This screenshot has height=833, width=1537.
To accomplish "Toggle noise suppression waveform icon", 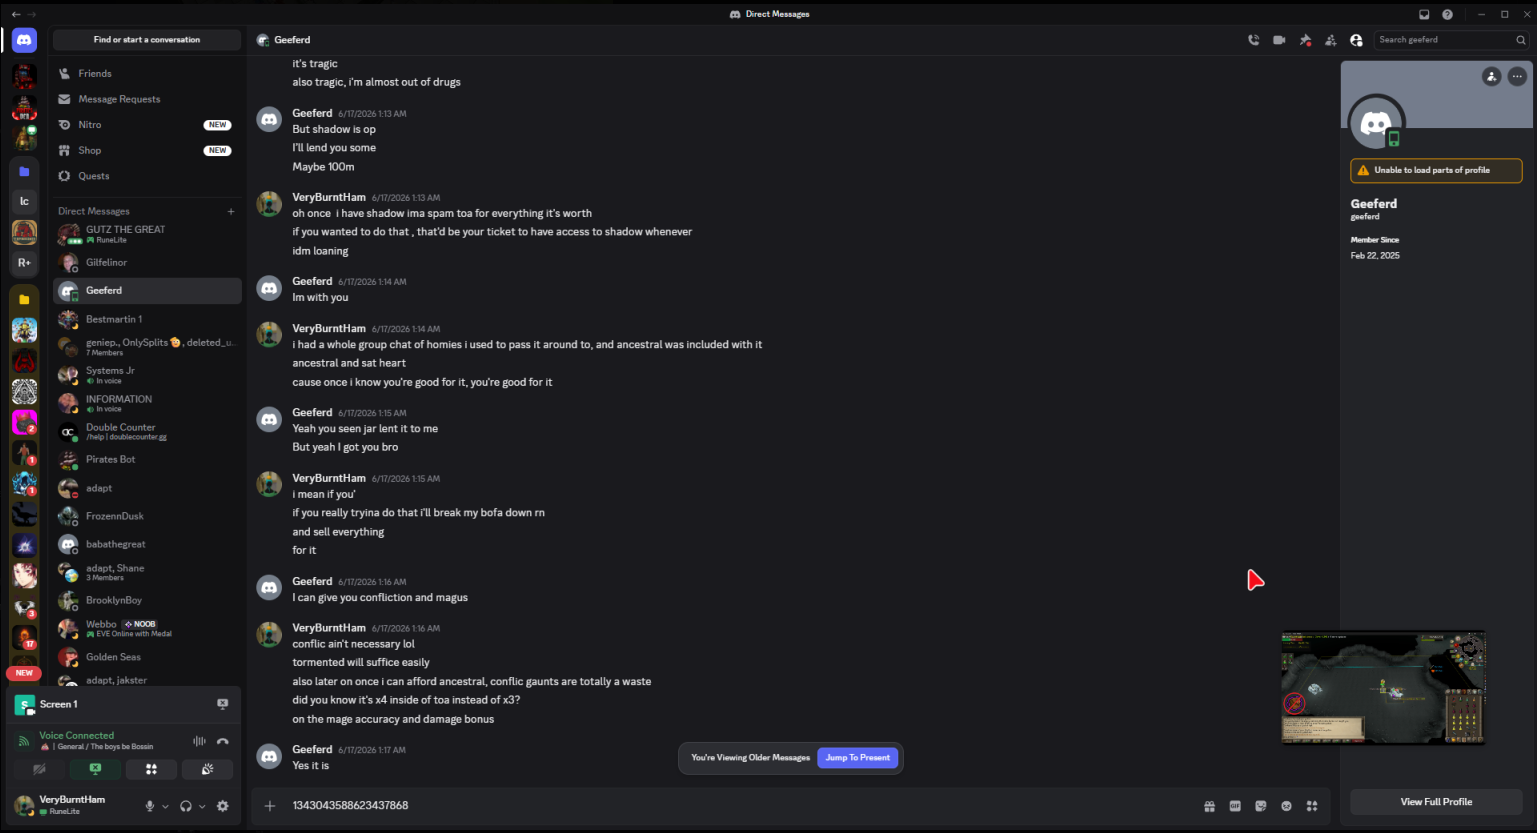I will pos(199,741).
